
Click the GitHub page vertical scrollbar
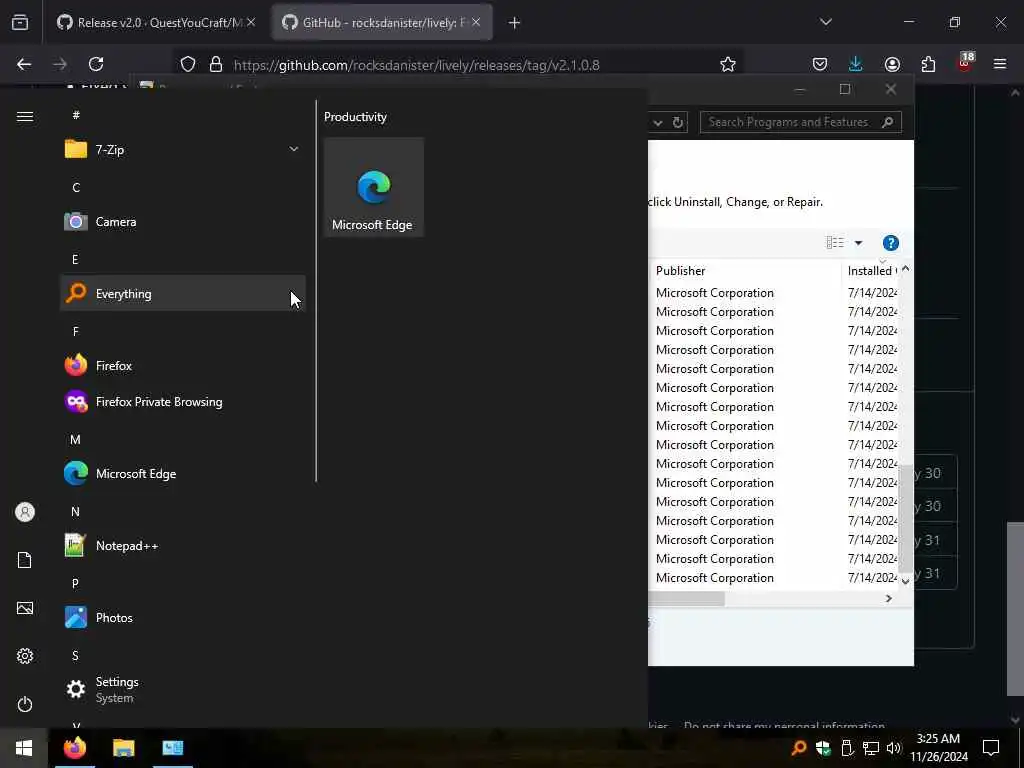[x=1015, y=609]
